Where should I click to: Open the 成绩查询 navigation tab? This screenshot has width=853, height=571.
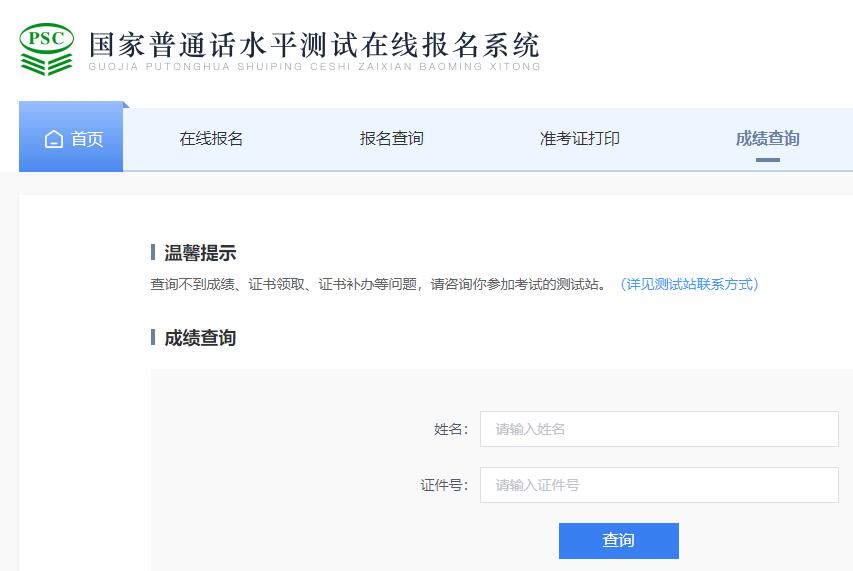pyautogui.click(x=767, y=139)
